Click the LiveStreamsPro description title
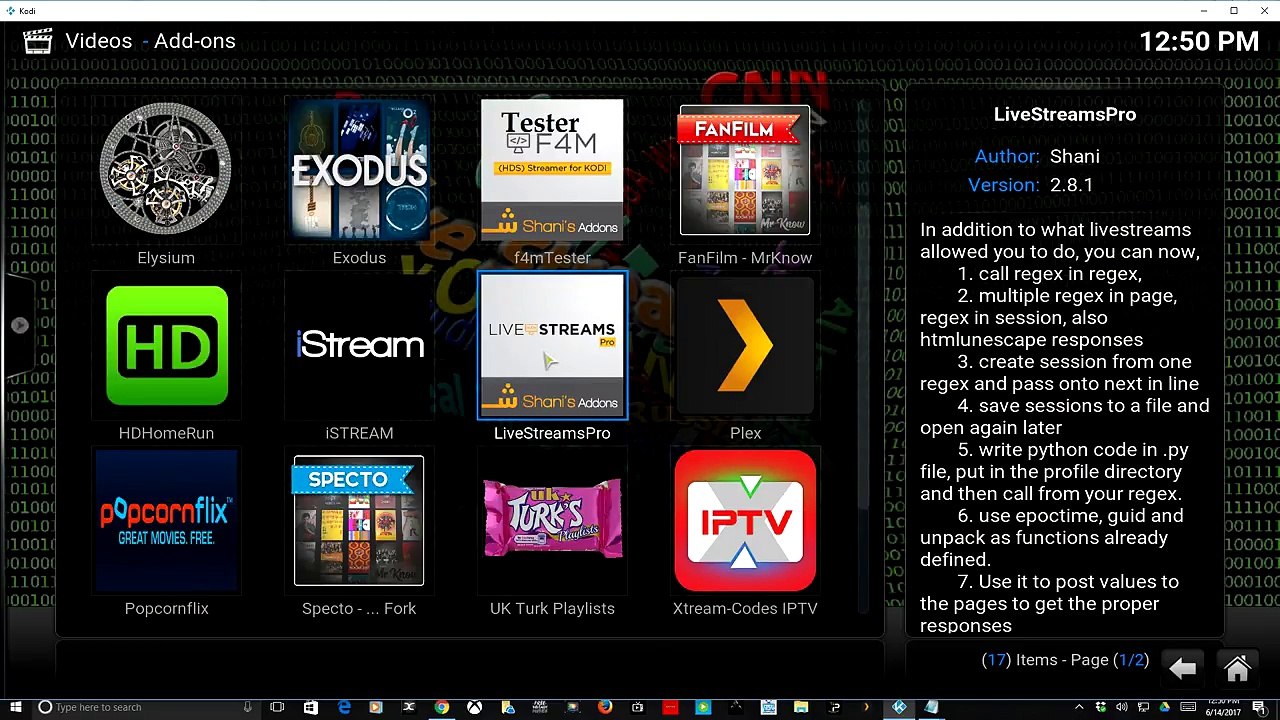The width and height of the screenshot is (1280, 720). [x=1065, y=114]
